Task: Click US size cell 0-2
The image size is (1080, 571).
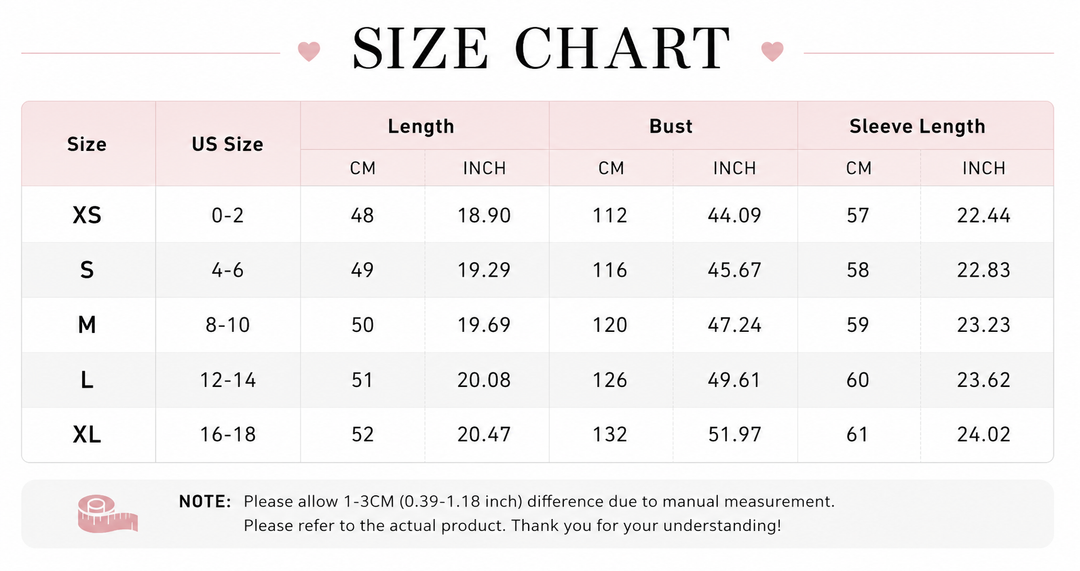Action: click(228, 215)
